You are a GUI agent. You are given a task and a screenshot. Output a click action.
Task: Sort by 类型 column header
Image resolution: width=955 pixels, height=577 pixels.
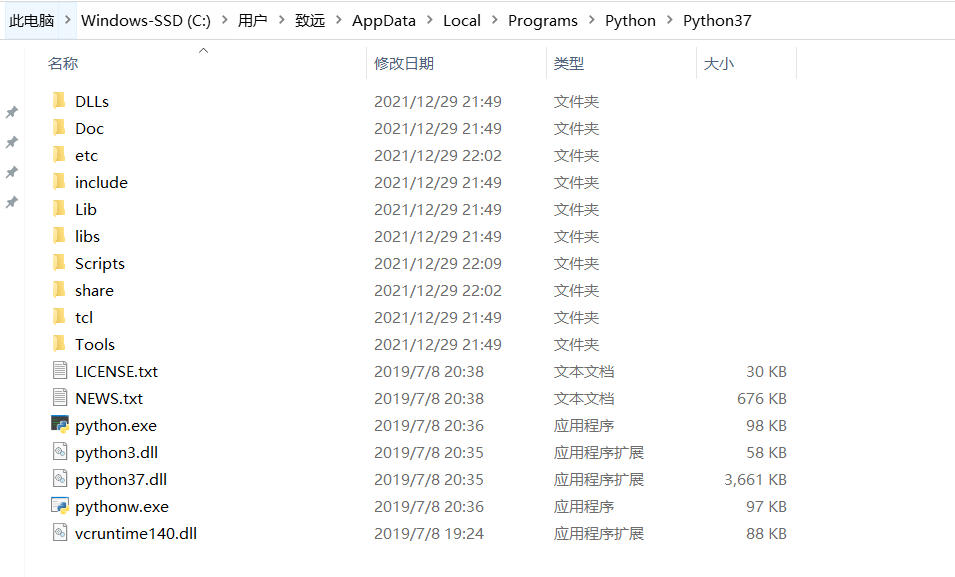pyautogui.click(x=569, y=63)
